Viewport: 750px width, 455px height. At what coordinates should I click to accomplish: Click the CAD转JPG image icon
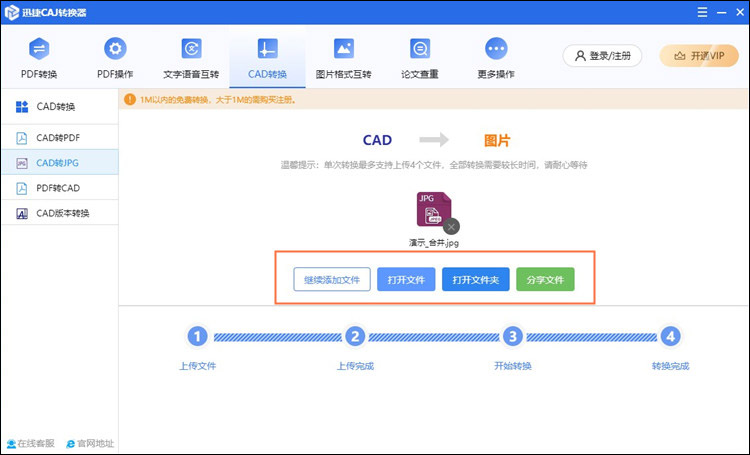coord(22,163)
